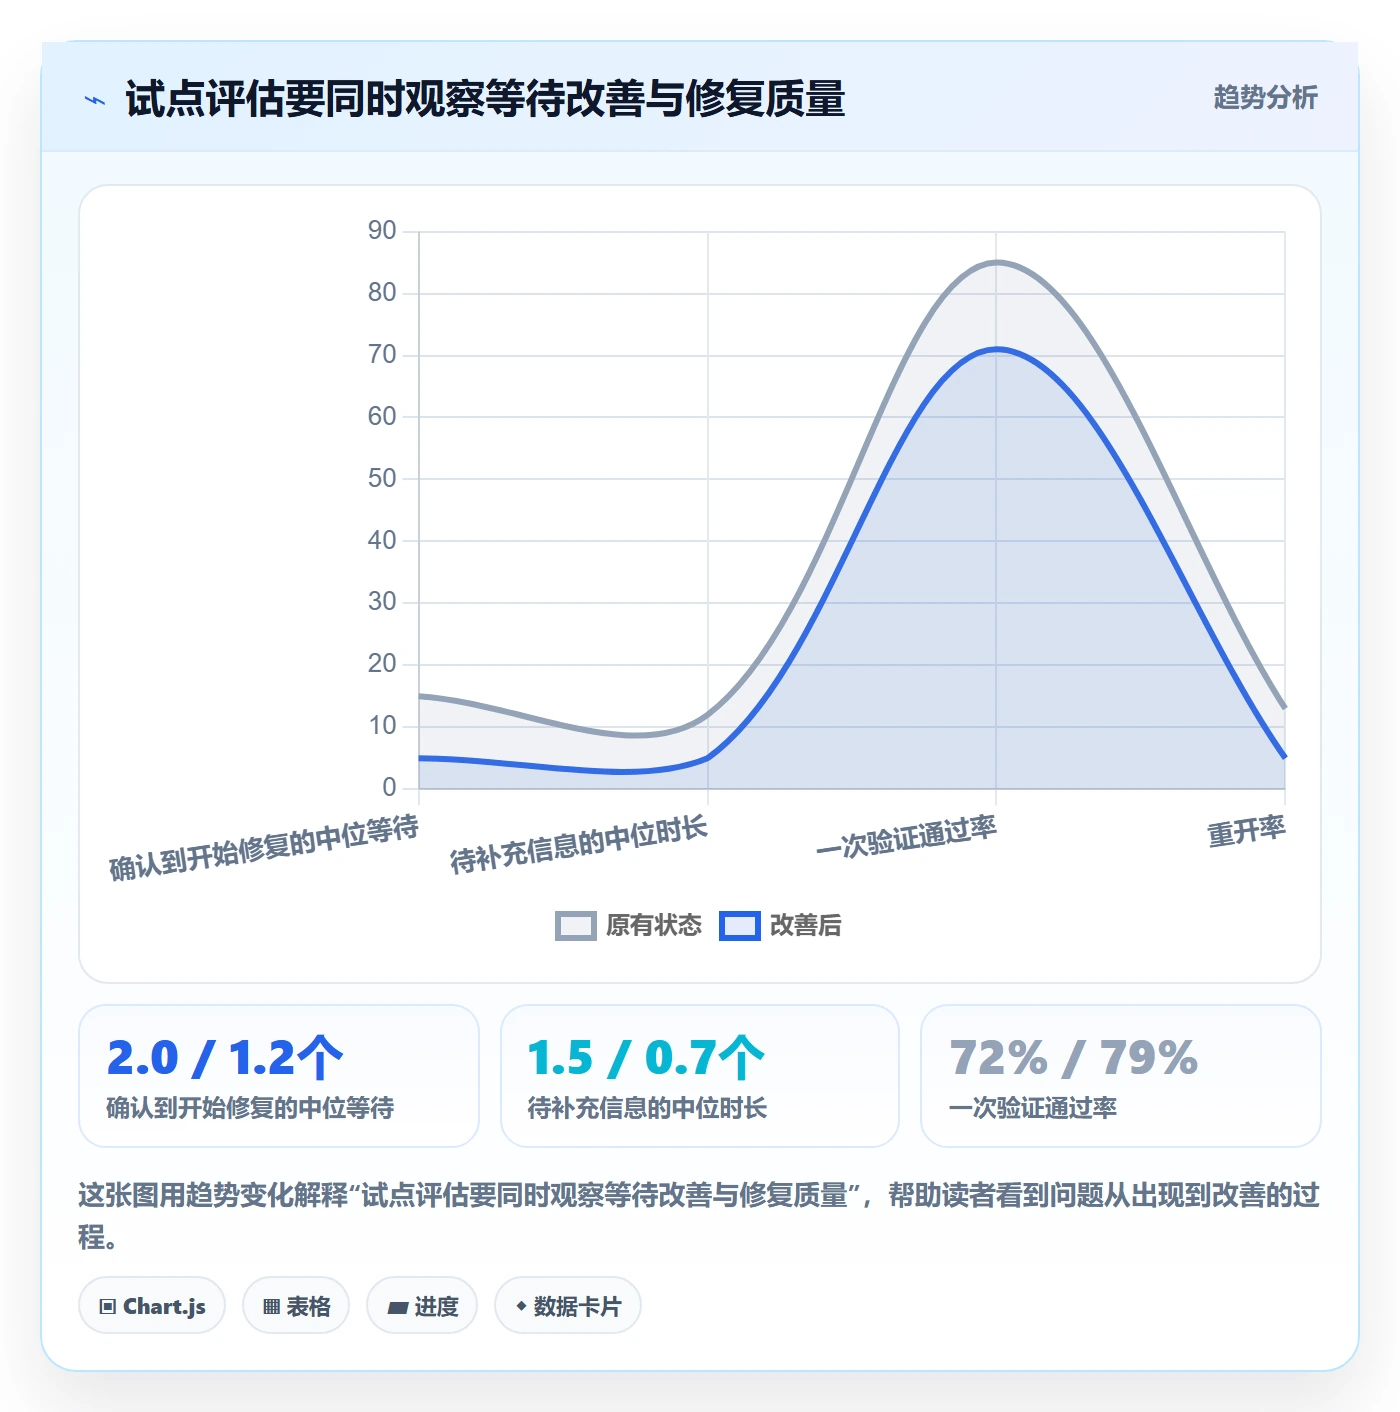Image resolution: width=1400 pixels, height=1412 pixels.
Task: Click y-axis value 50
Action: tap(382, 478)
